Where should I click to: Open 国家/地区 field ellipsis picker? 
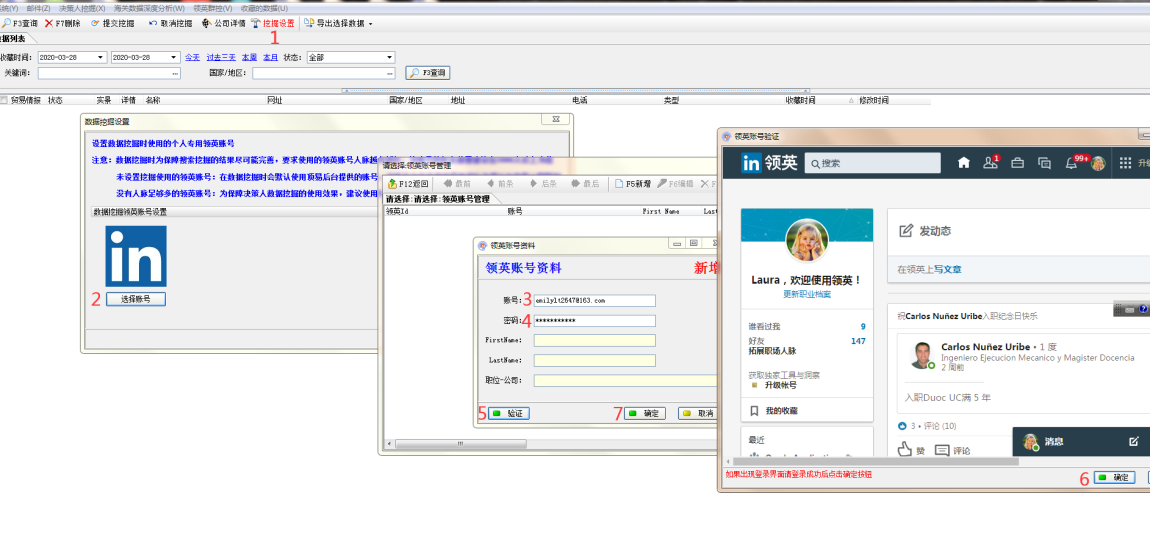[389, 73]
